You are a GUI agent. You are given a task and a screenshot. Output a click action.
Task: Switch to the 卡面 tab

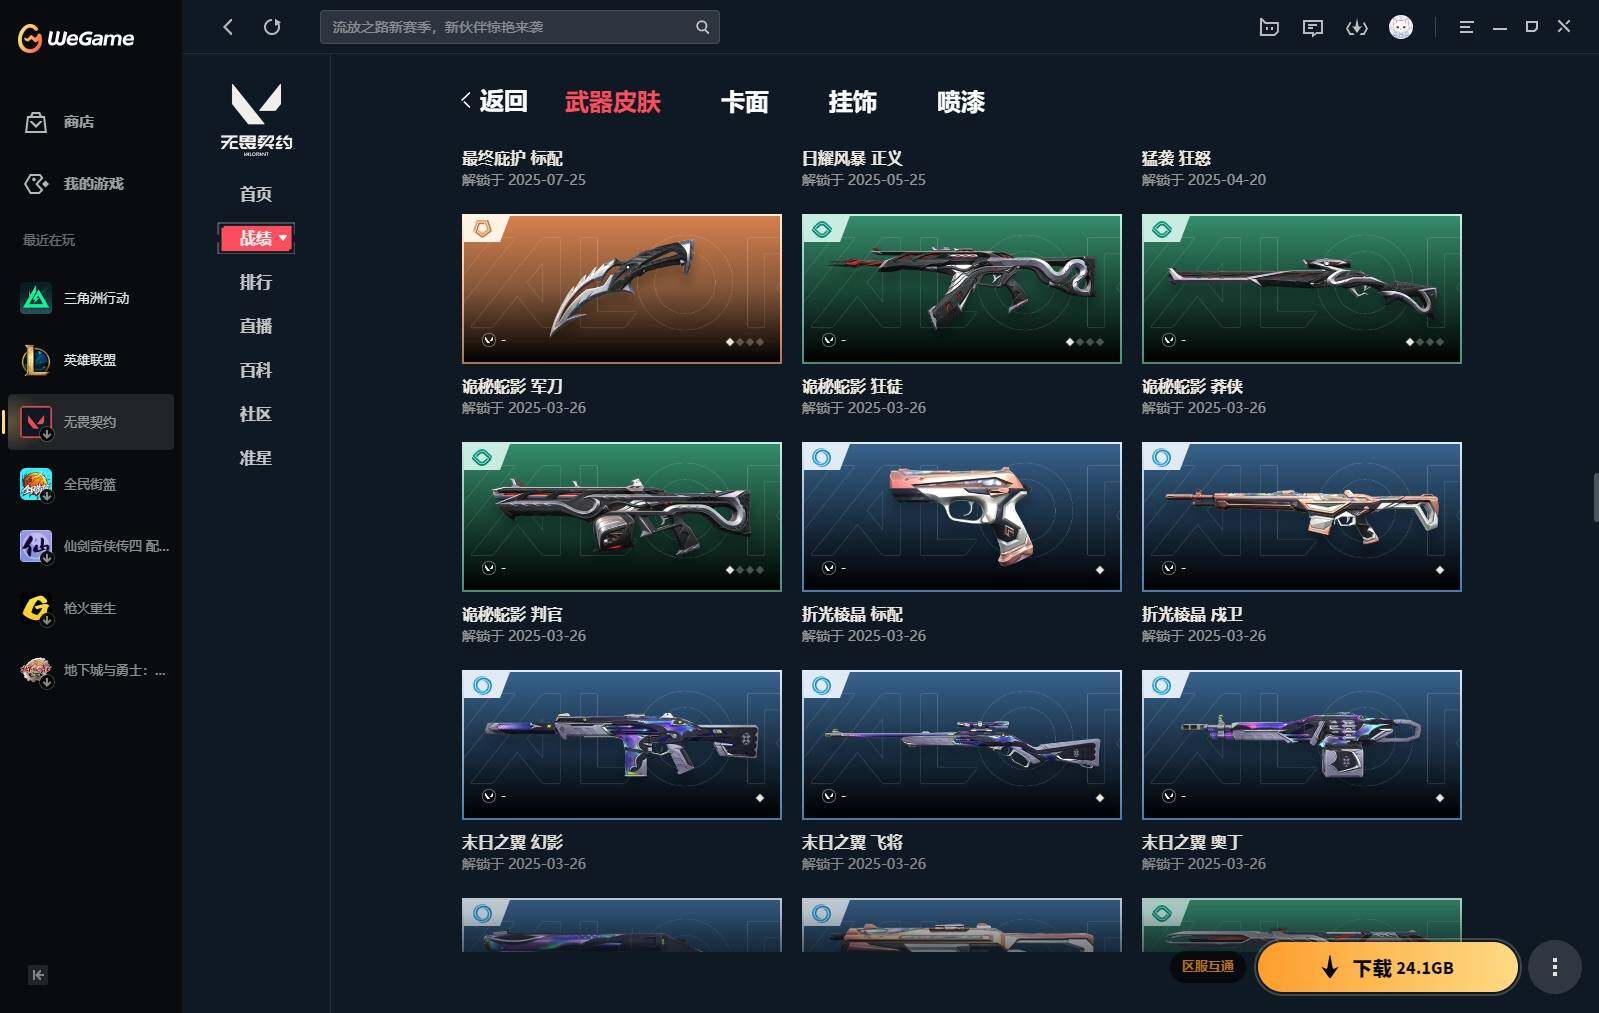click(745, 102)
